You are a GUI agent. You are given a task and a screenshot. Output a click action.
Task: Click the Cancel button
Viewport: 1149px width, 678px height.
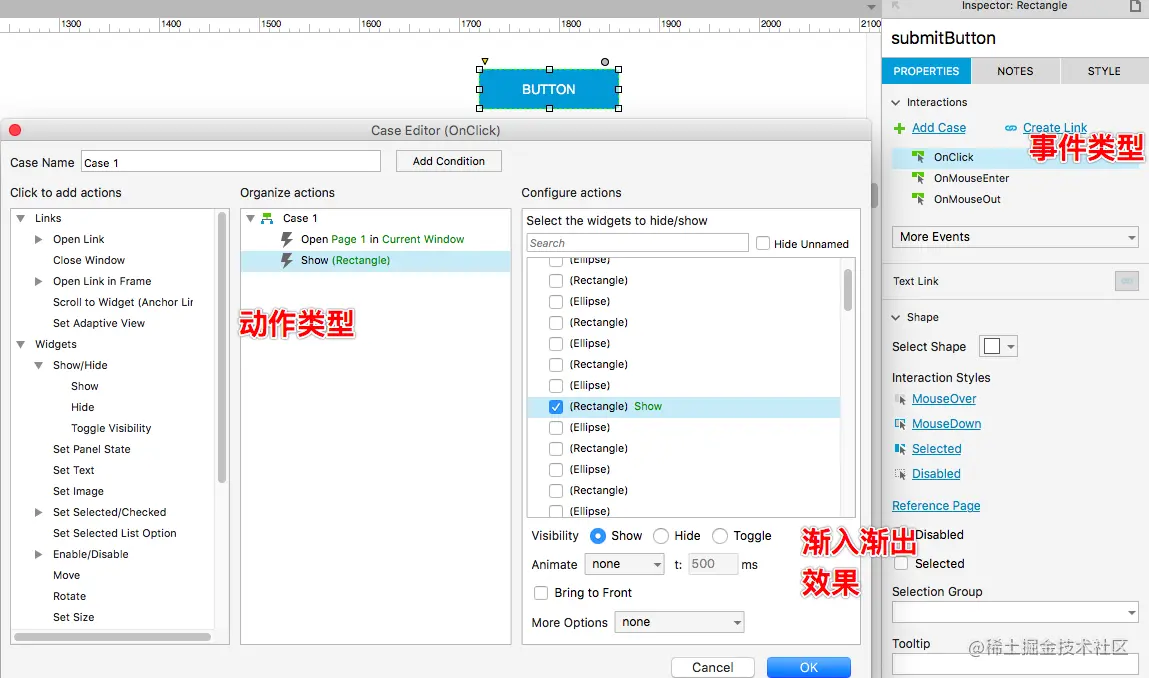click(712, 668)
